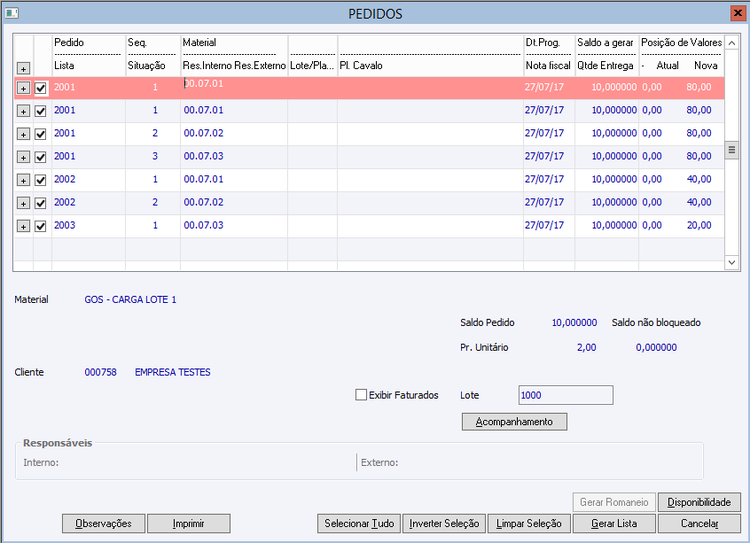750x543 pixels.
Task: Uncheck the checkbox for pedido 2001 seq 3
Action: click(41, 157)
